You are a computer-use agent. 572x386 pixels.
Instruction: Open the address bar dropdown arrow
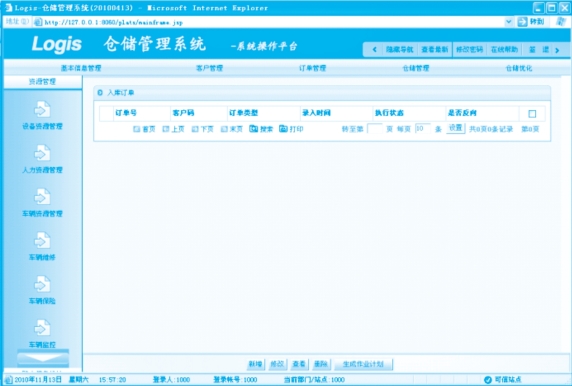tap(509, 22)
